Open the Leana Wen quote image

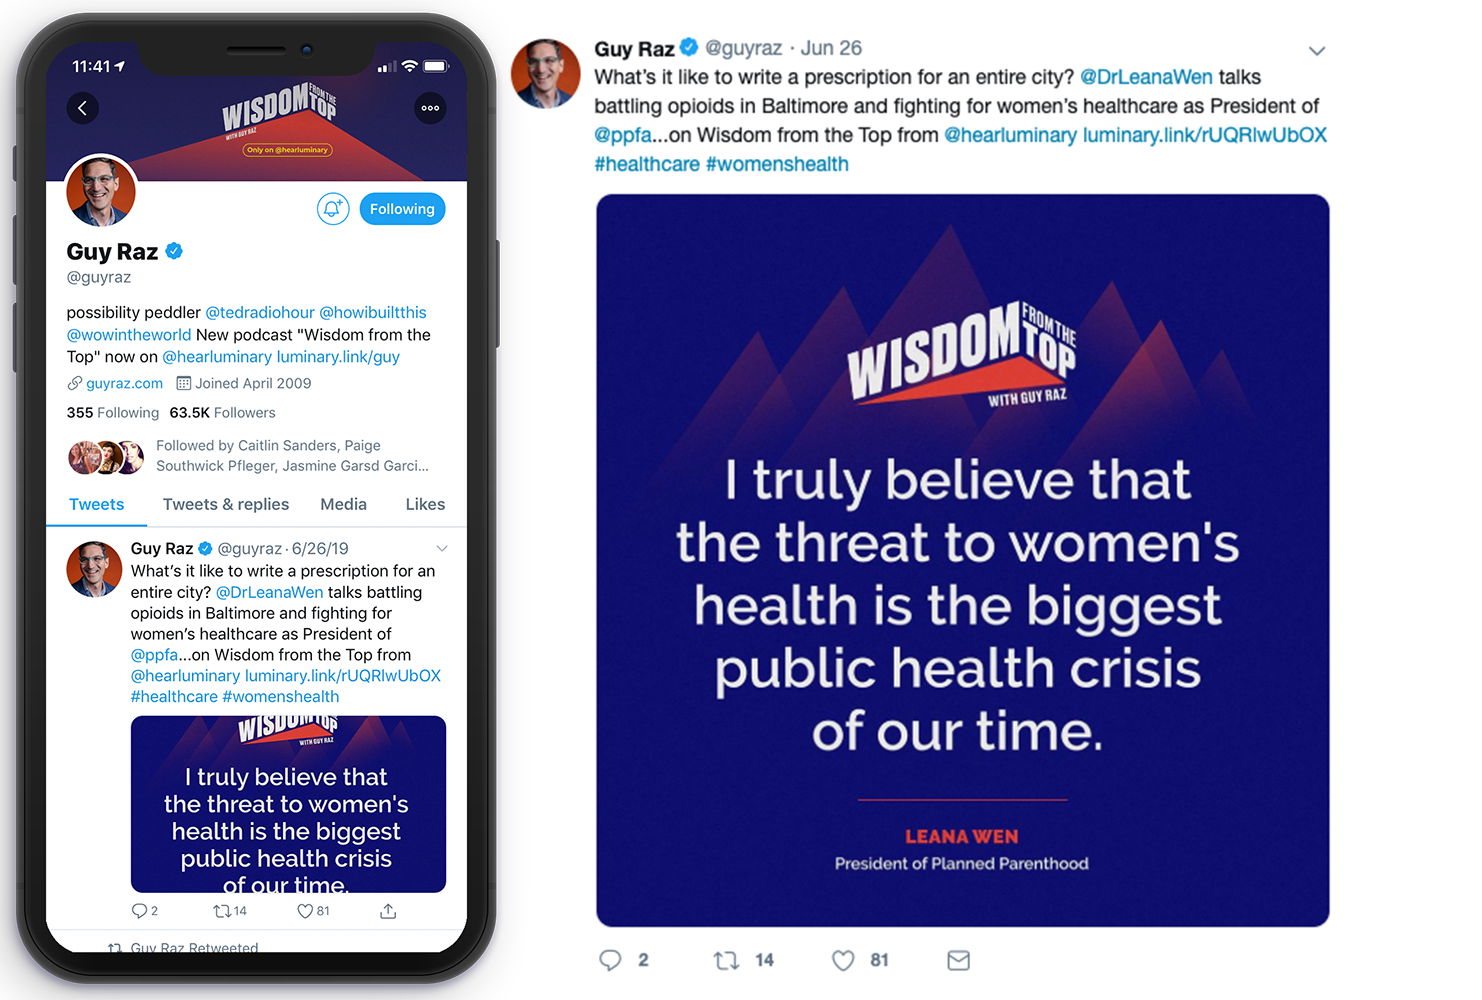(962, 560)
